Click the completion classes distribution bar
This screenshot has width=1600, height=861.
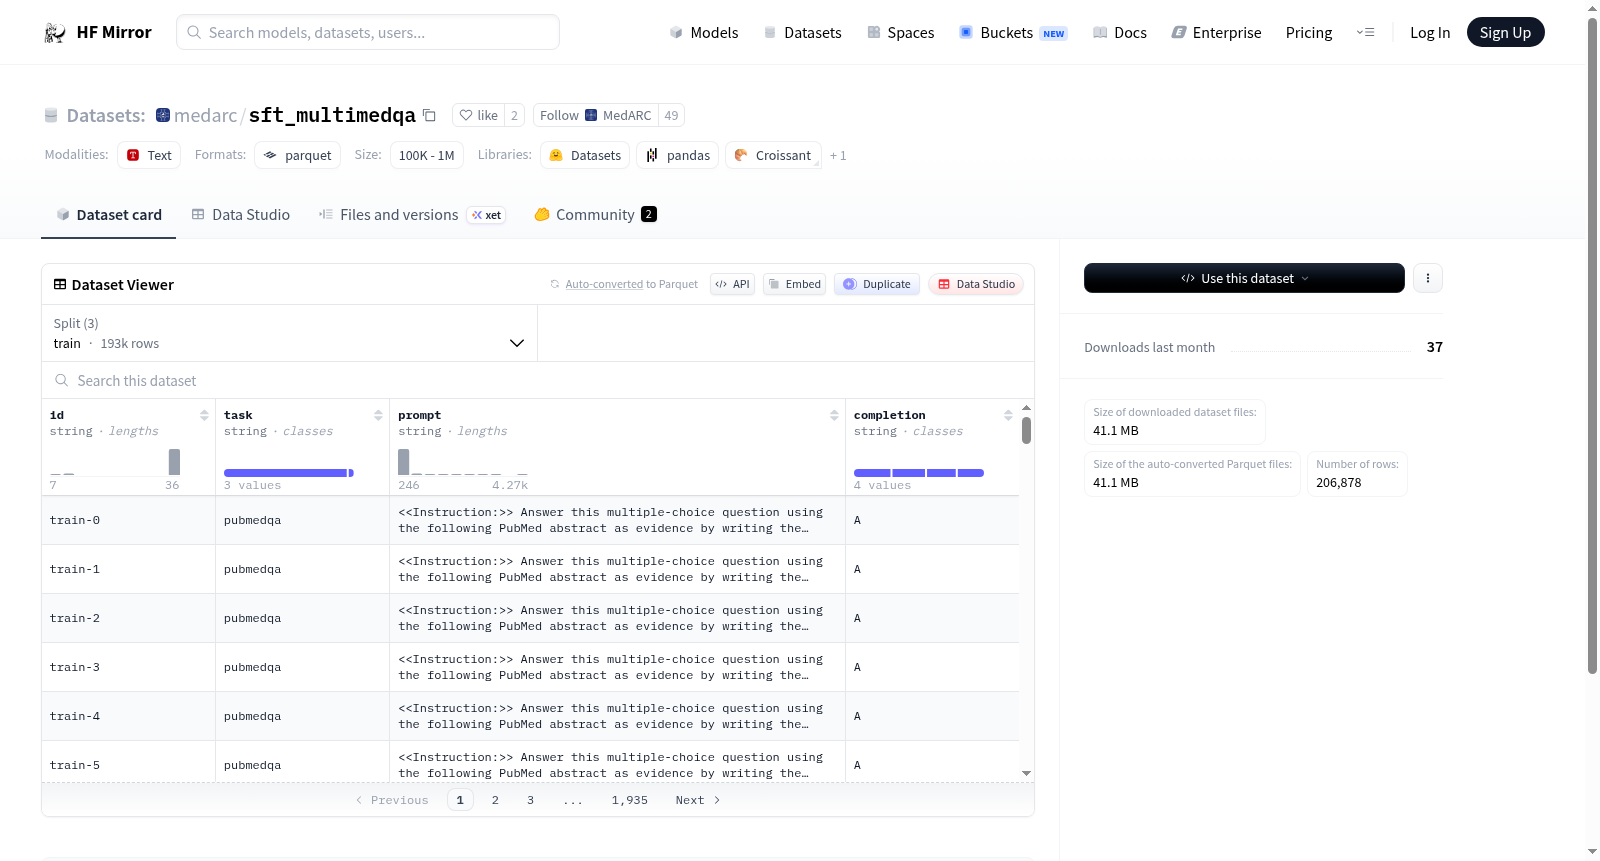[x=919, y=473]
